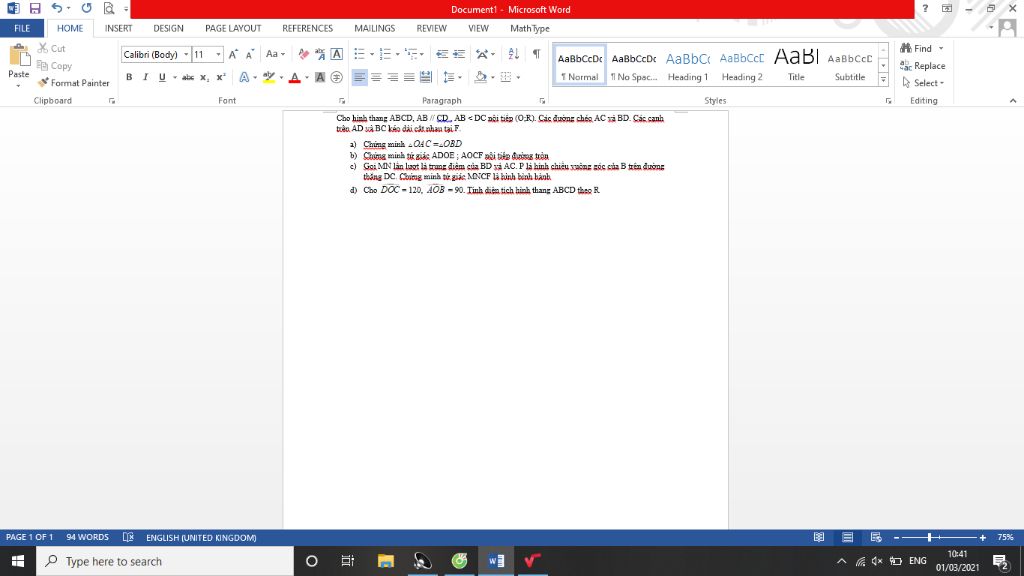Switch to the DESIGN tab
Viewport: 1024px width, 576px height.
pos(168,28)
